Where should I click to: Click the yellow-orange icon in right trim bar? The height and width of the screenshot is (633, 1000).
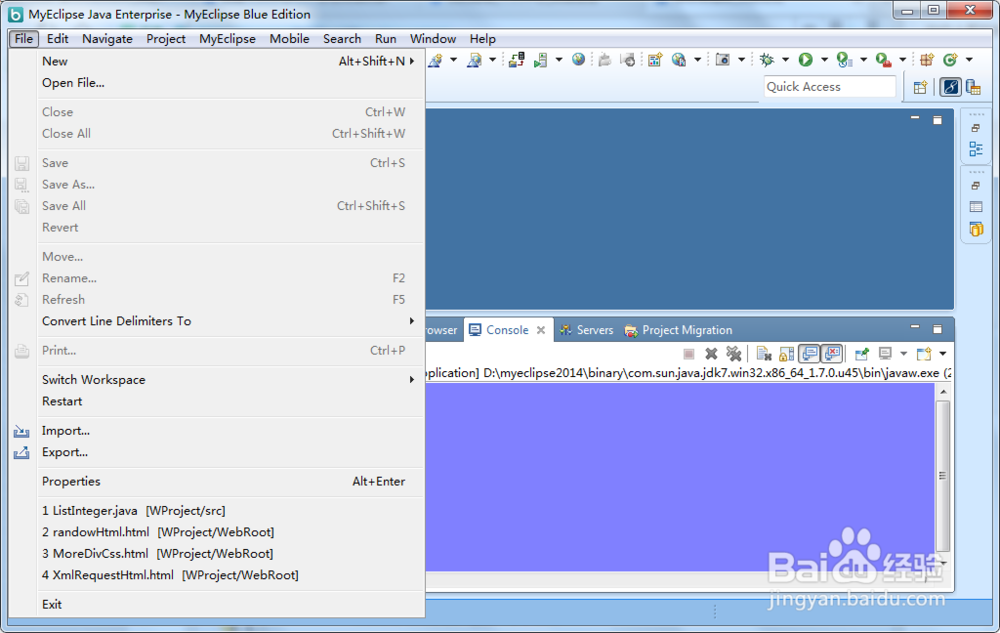(x=976, y=229)
